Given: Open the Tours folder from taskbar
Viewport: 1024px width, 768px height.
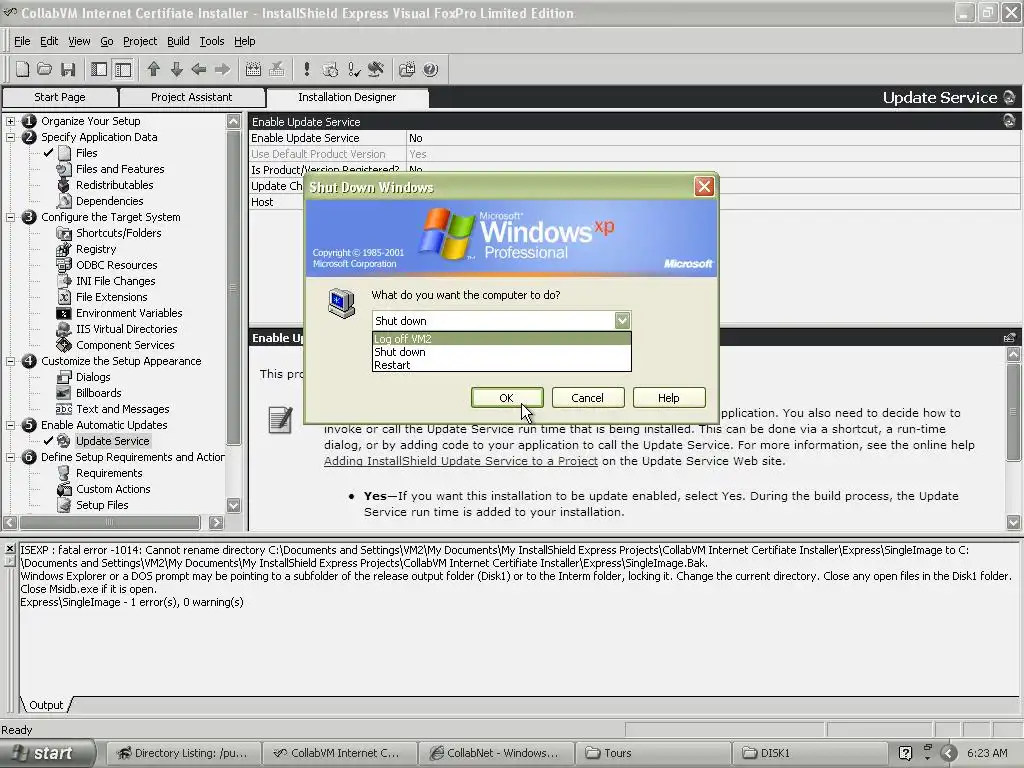Looking at the screenshot, I should pos(653,753).
